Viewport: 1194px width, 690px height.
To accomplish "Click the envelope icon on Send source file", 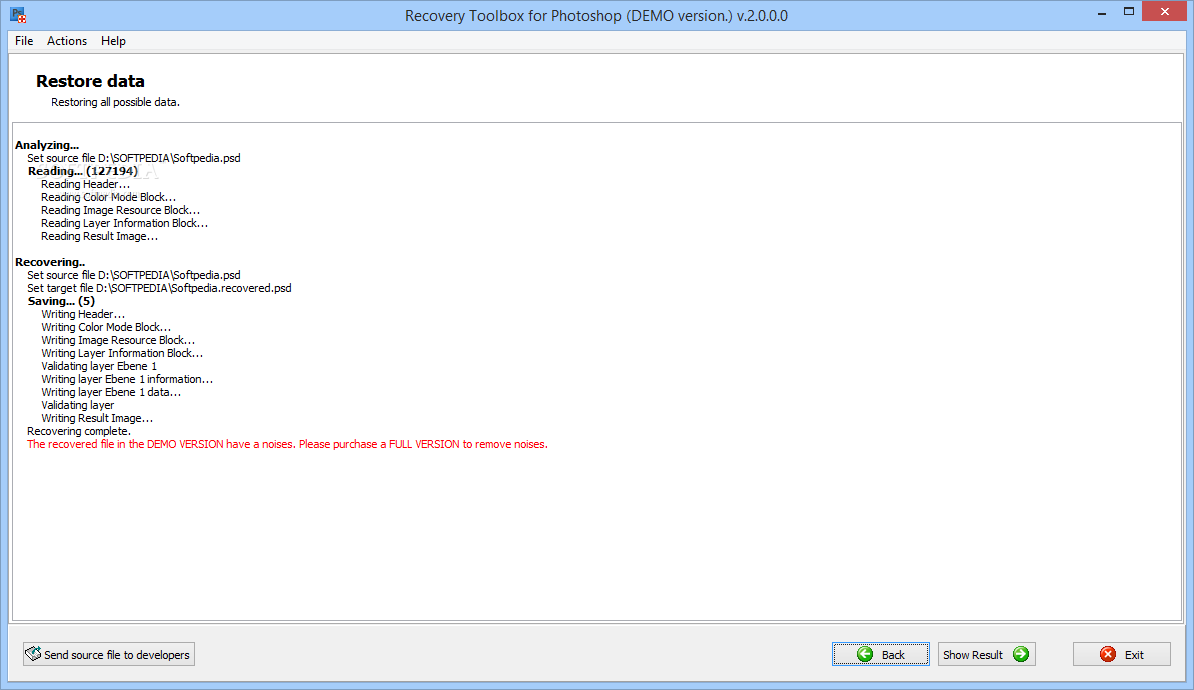I will [33, 653].
